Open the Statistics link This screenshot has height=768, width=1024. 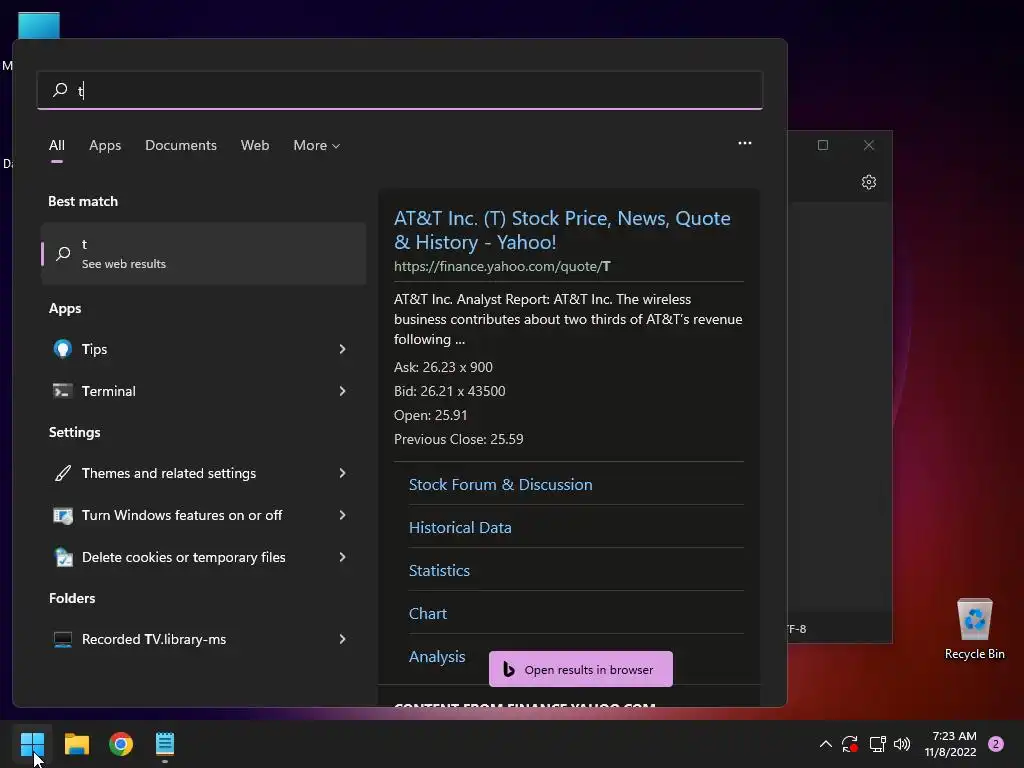[x=439, y=571]
